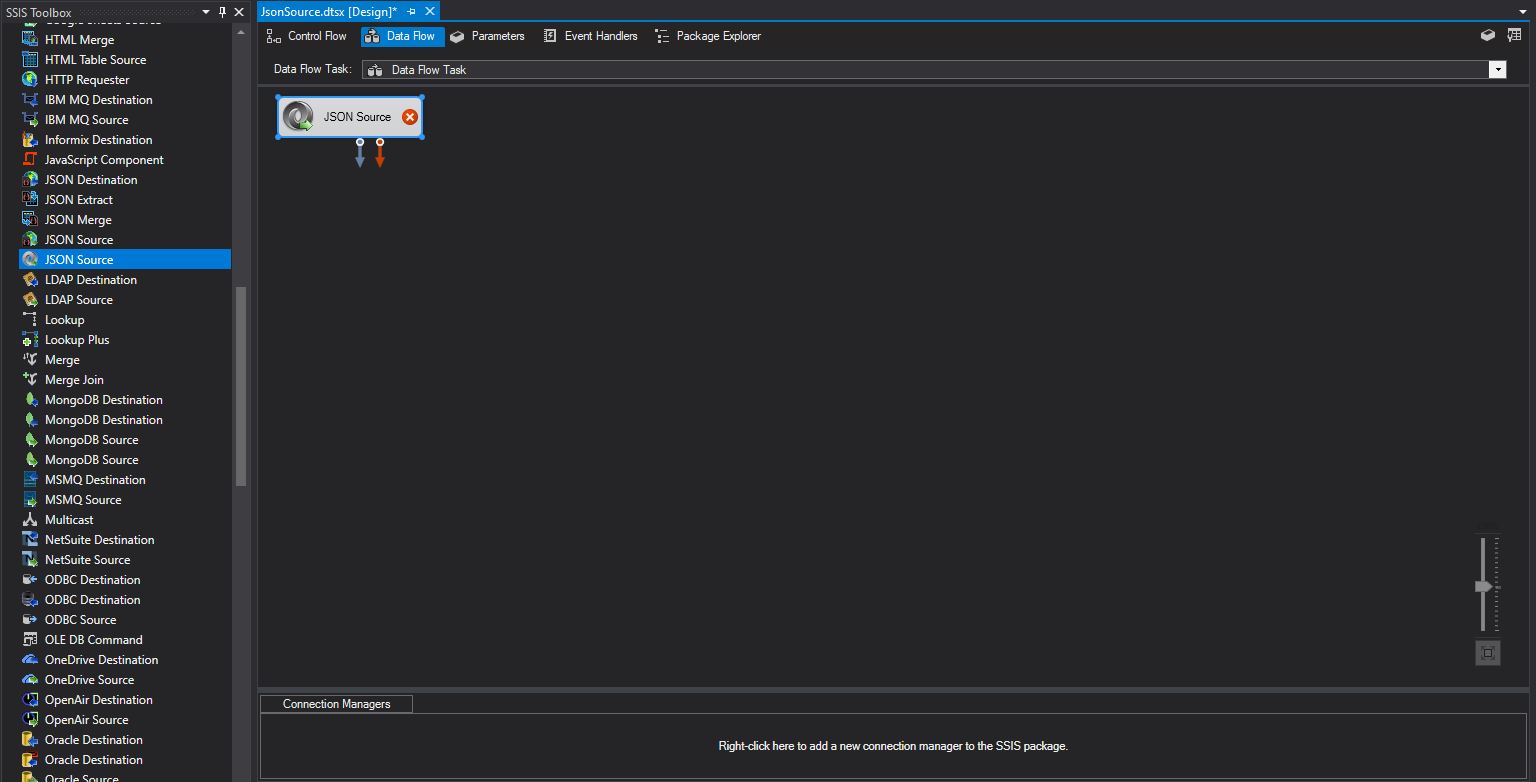1536x782 pixels.
Task: Choose the HTTP Requester globe icon
Action: coord(30,80)
